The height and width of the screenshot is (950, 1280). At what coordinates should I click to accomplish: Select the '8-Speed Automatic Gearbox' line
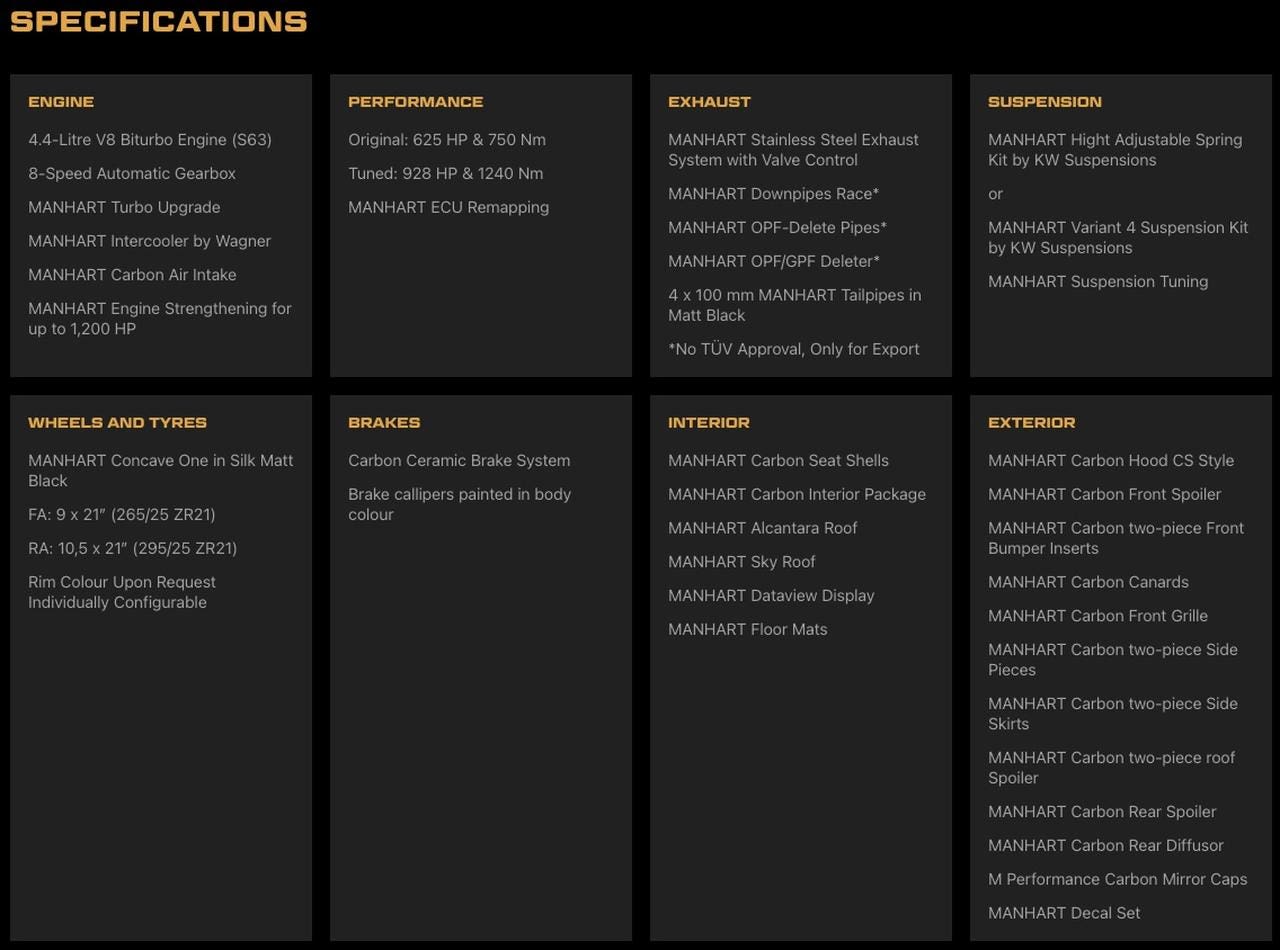tap(132, 174)
